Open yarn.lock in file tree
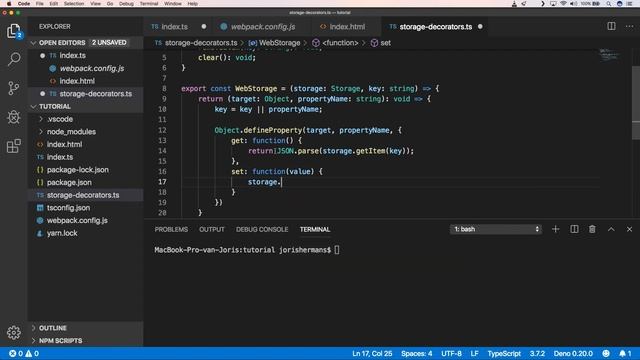Screen dimensions: 640x360 [x=62, y=233]
